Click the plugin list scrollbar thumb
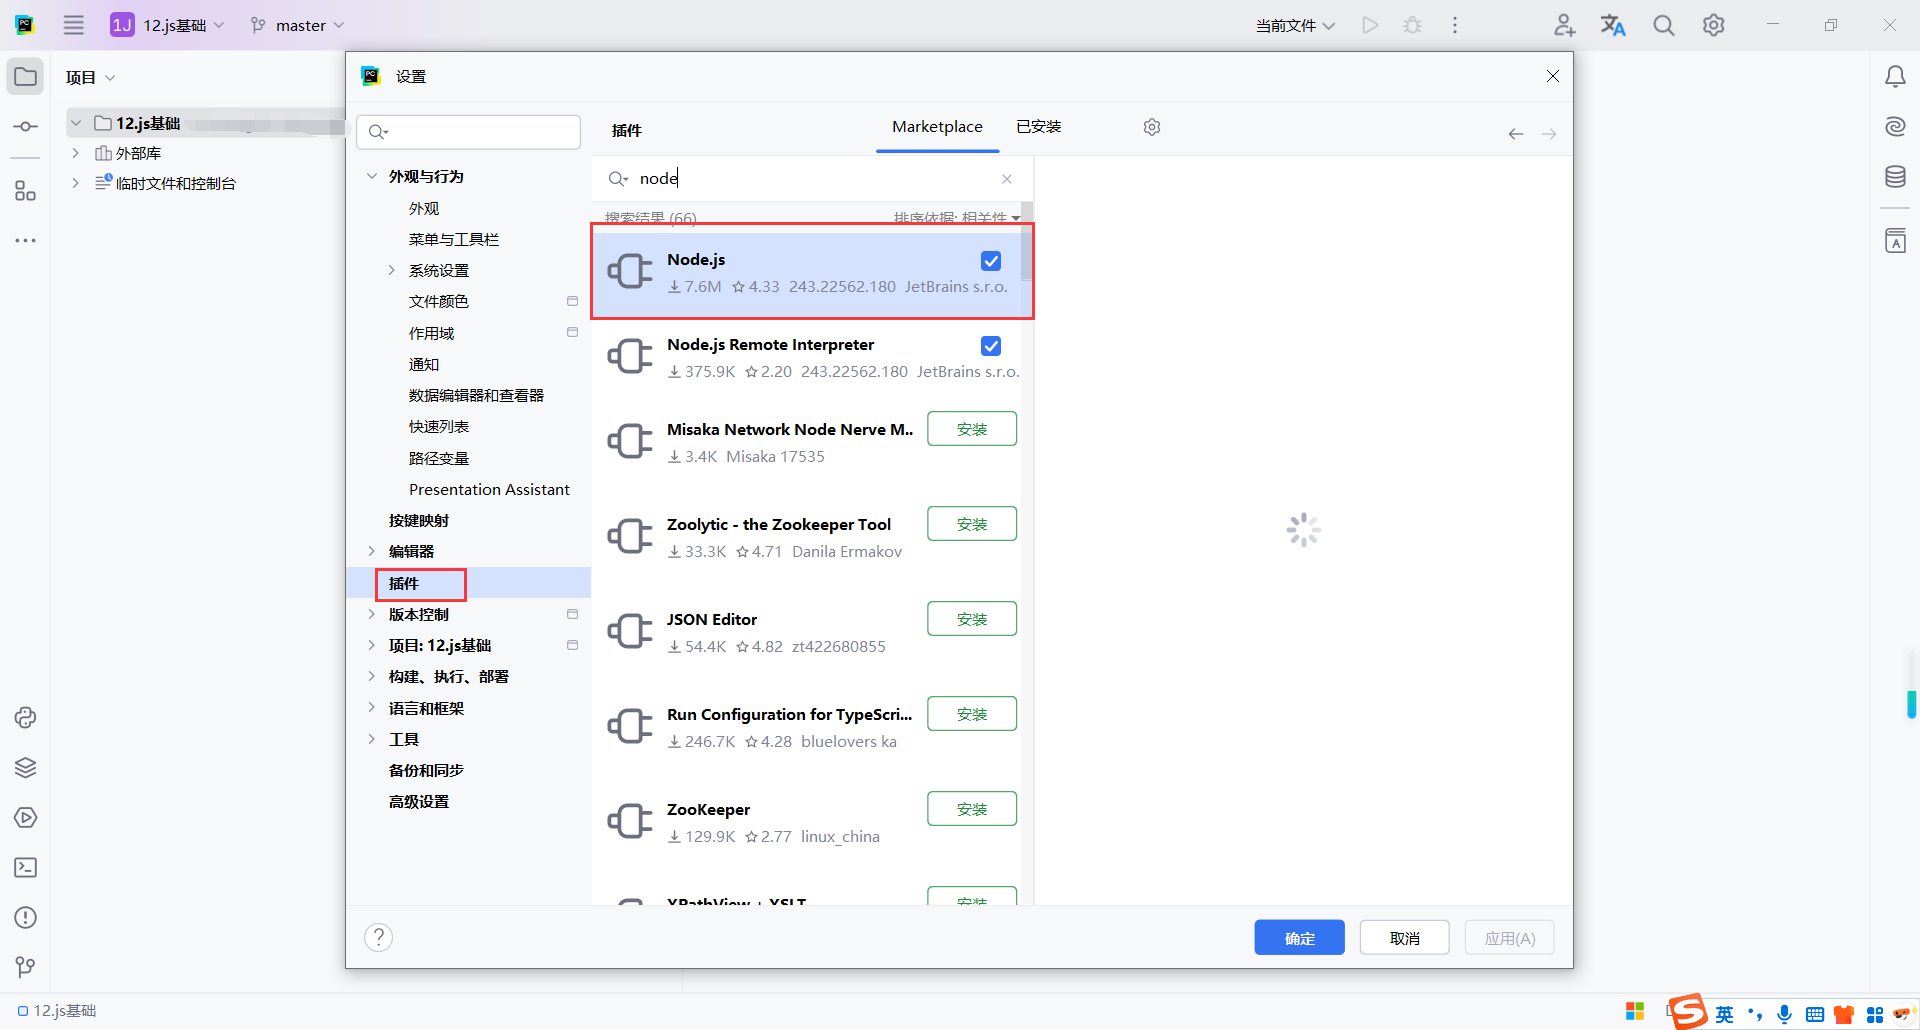The height and width of the screenshot is (1030, 1920). tap(1027, 241)
